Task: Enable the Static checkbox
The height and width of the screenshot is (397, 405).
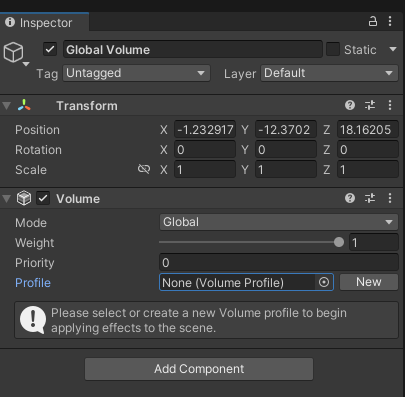Action: point(333,49)
